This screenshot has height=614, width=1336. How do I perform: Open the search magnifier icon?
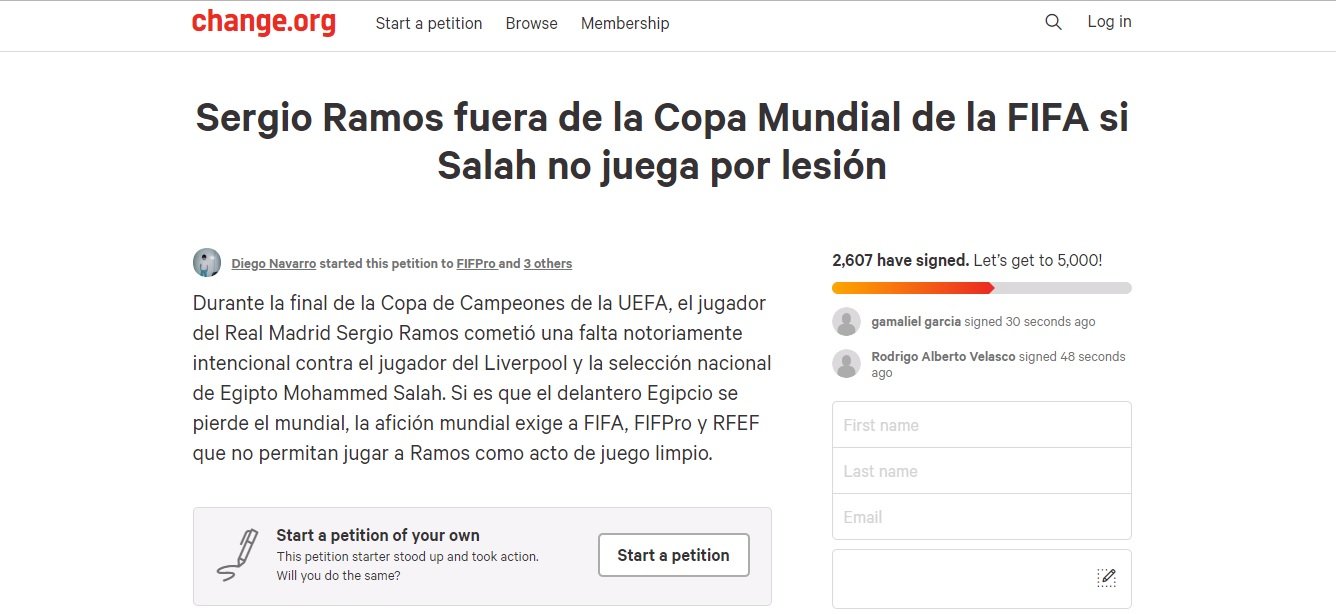coord(1053,22)
